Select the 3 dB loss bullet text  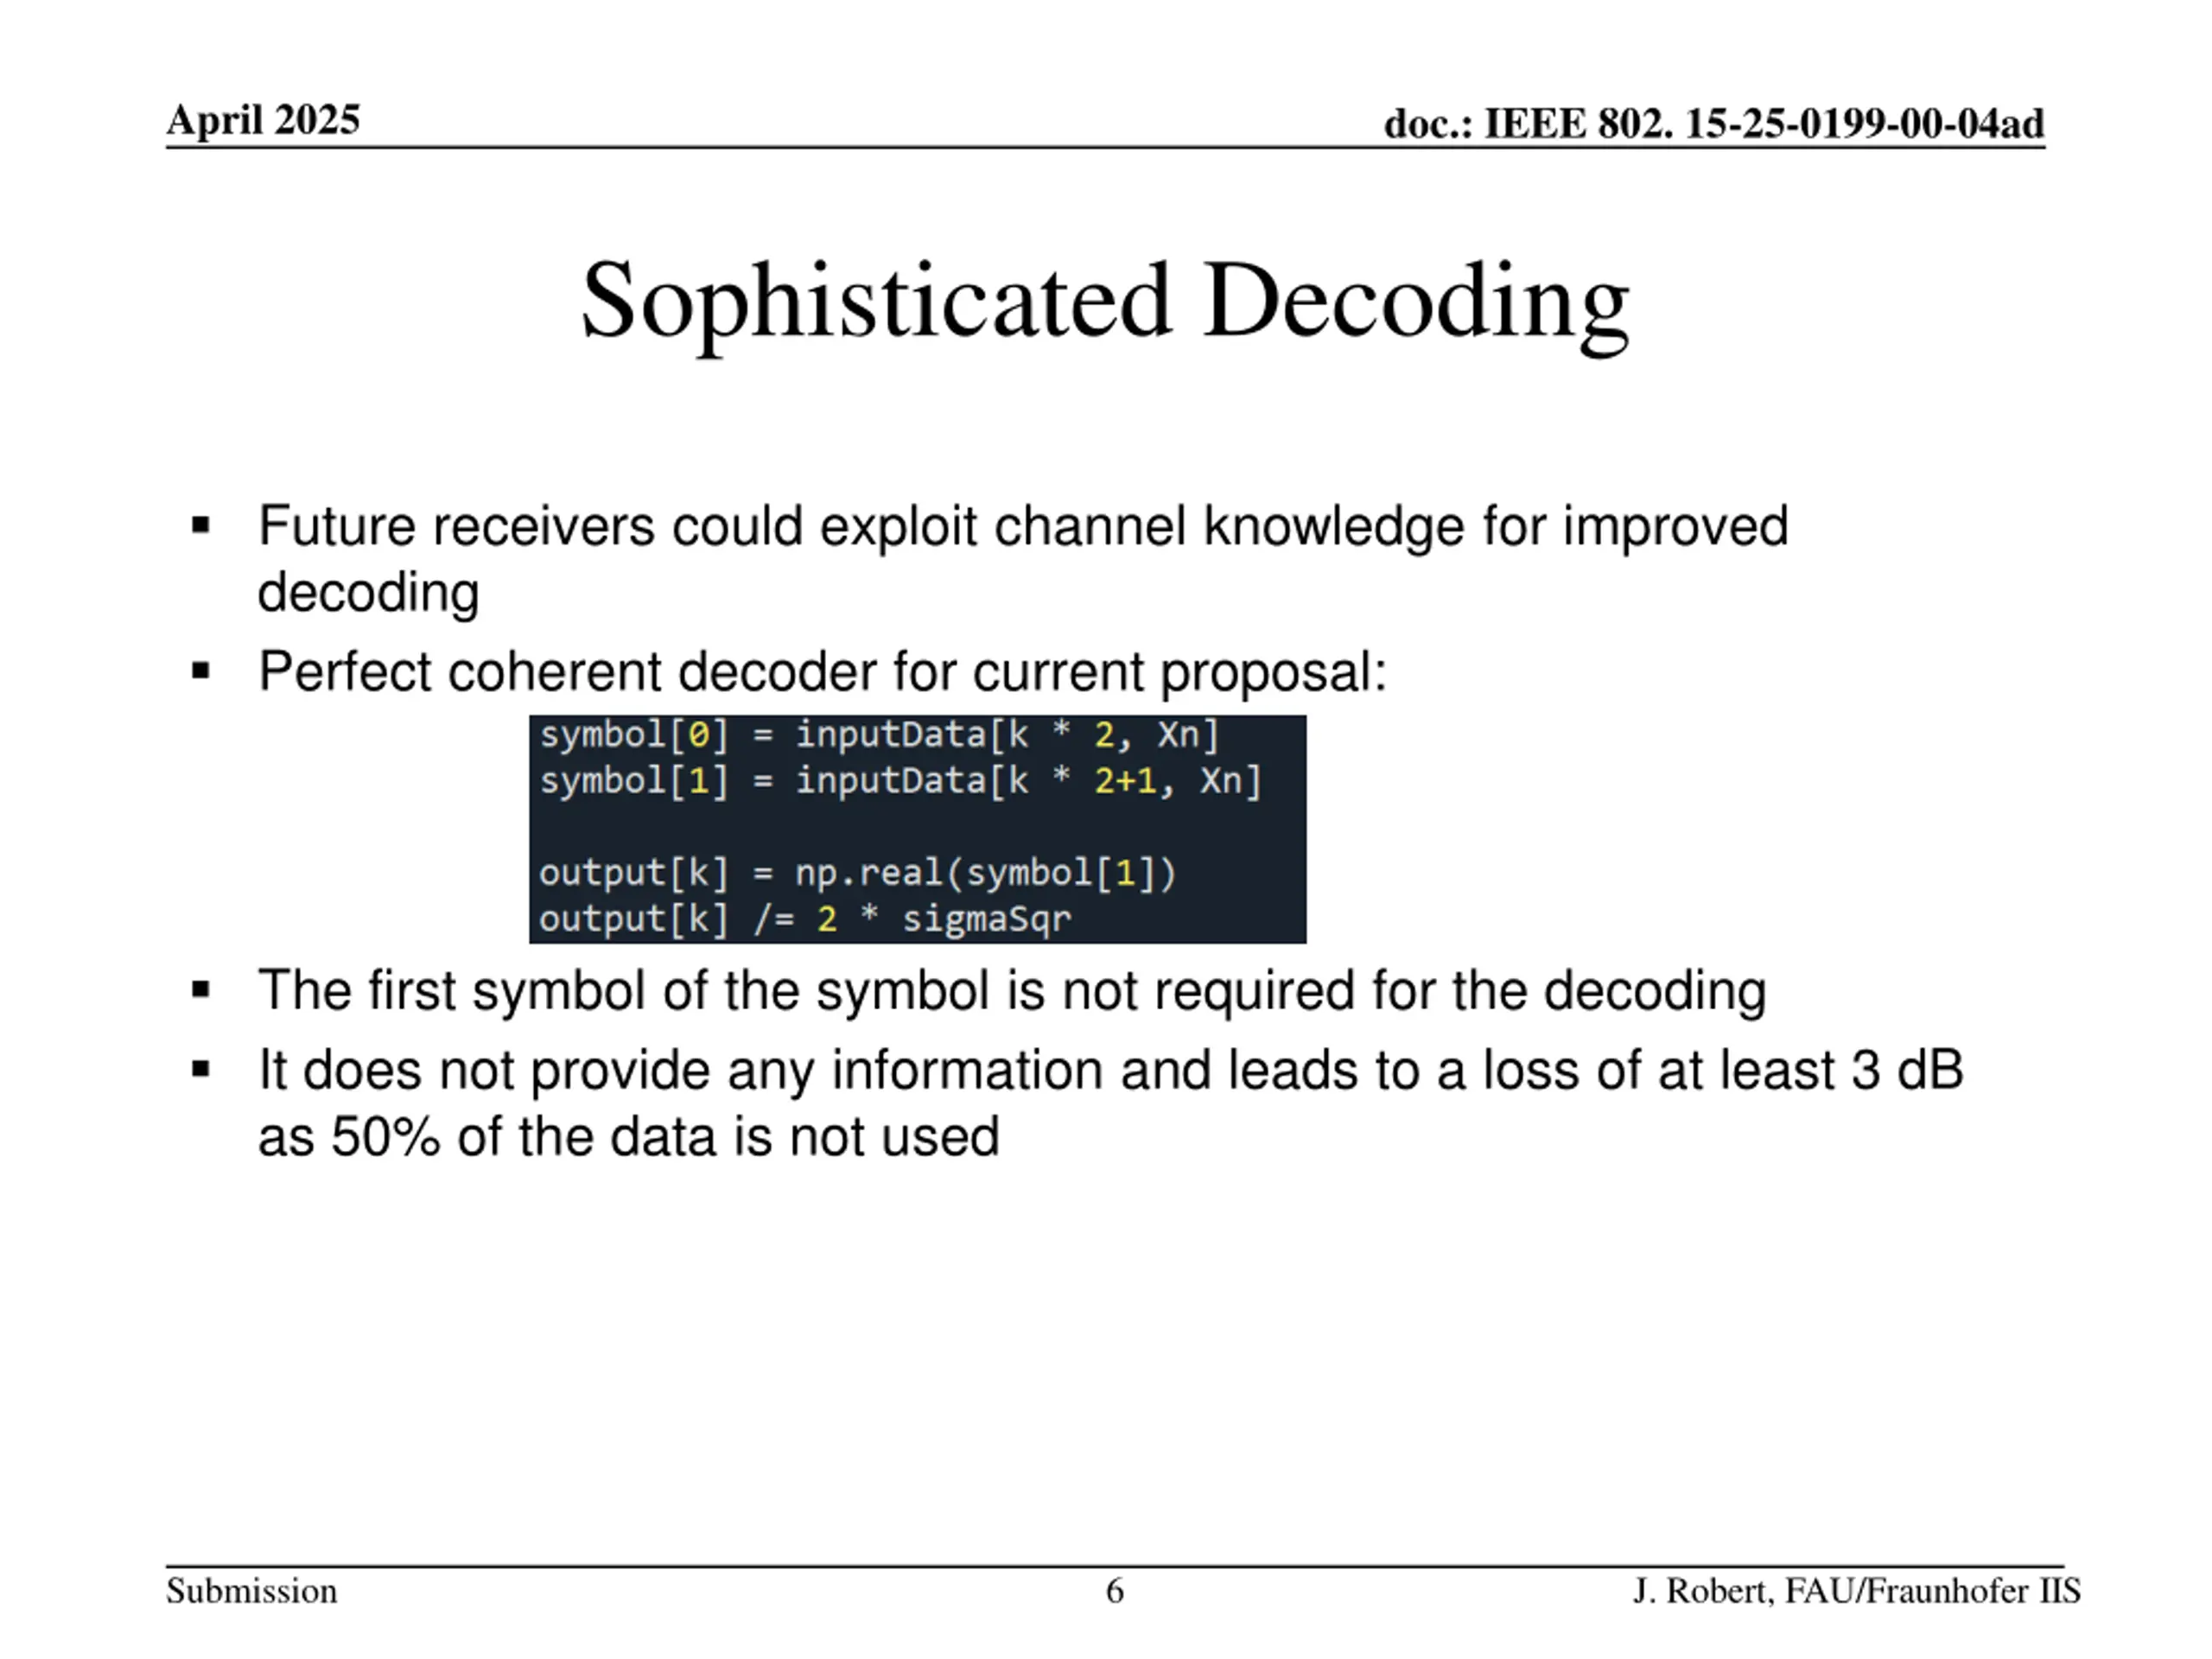(x=1110, y=1103)
